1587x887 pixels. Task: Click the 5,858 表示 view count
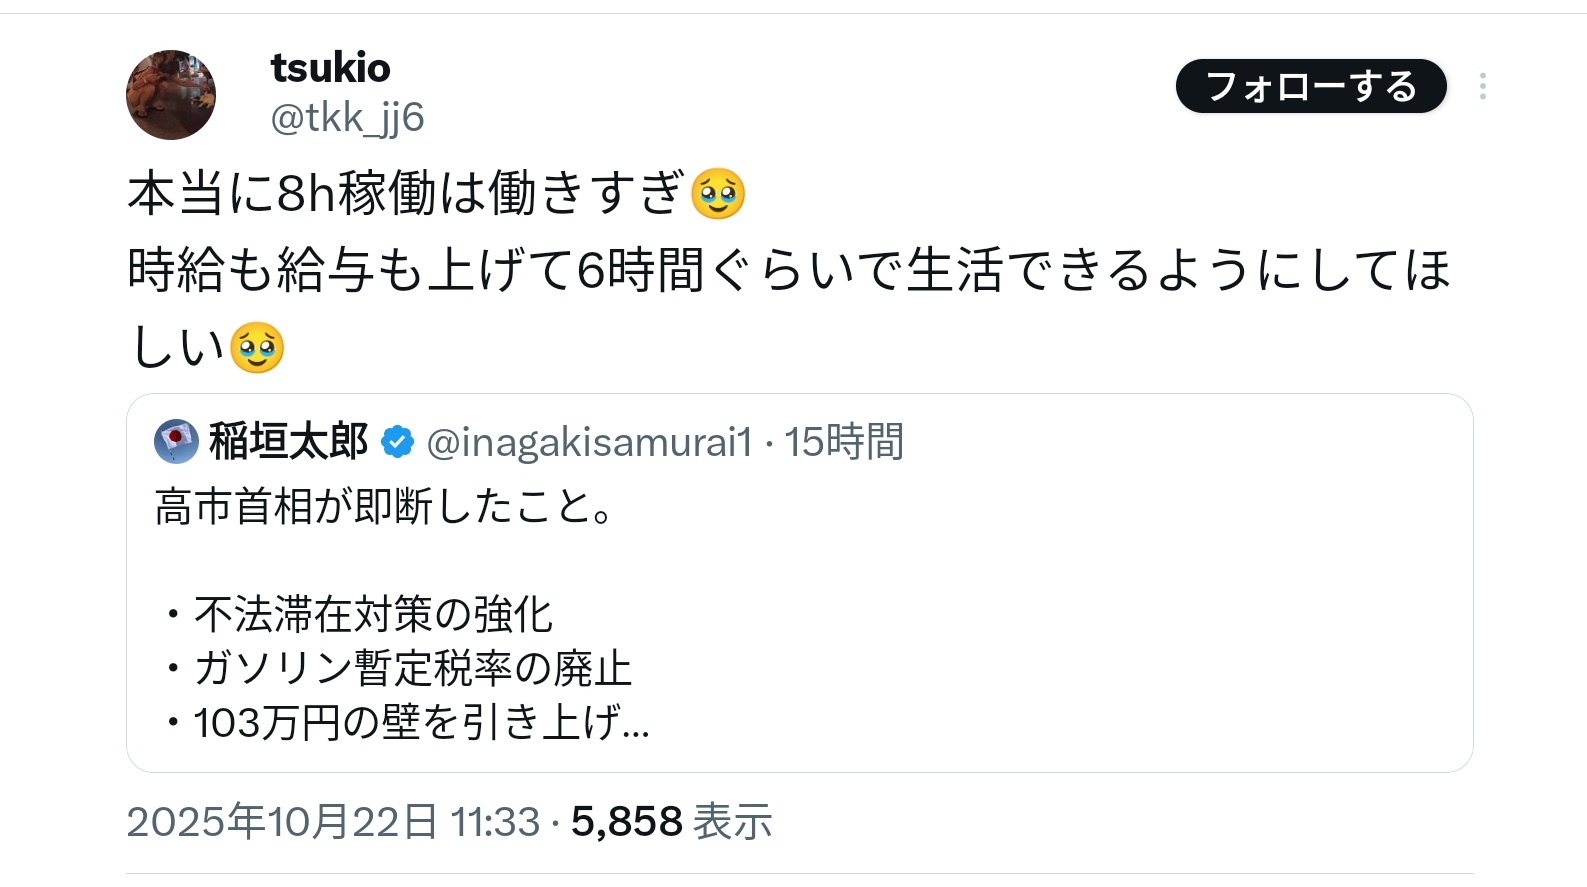(671, 822)
